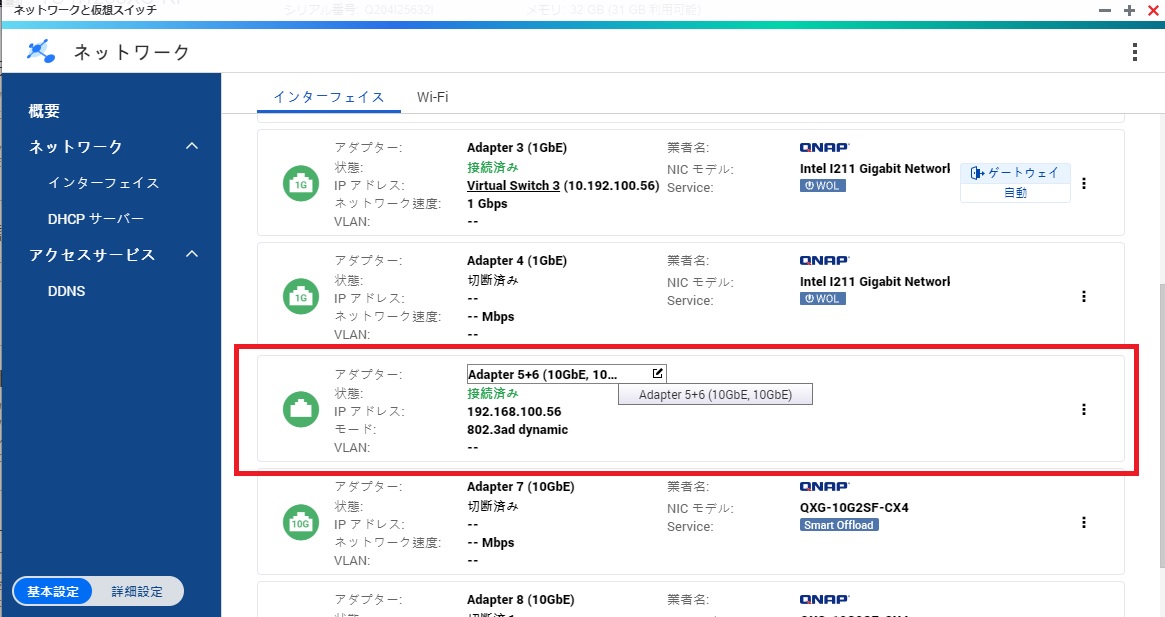Screen dimensions: 1165x617
Task: Open the Virtual Switch 3 link
Action: pos(513,185)
